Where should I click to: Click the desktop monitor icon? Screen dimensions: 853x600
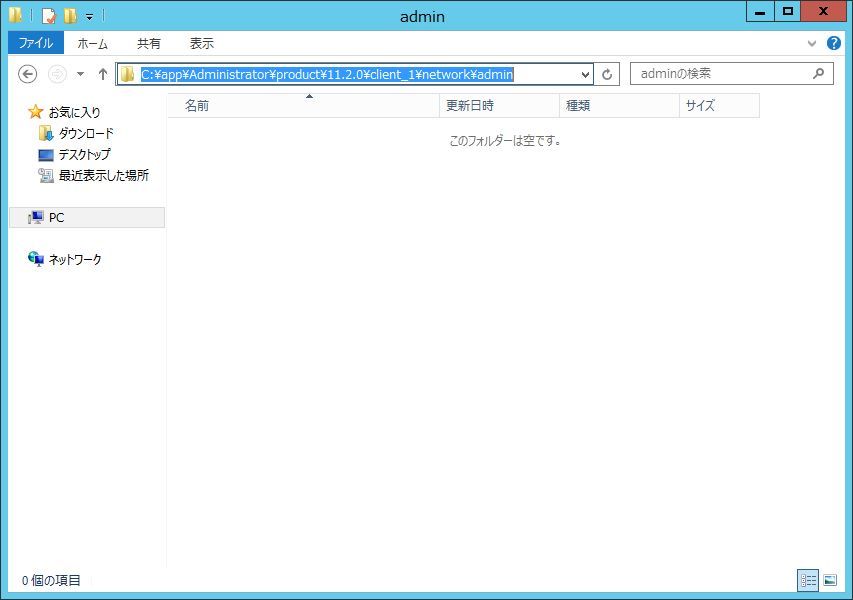click(x=46, y=155)
